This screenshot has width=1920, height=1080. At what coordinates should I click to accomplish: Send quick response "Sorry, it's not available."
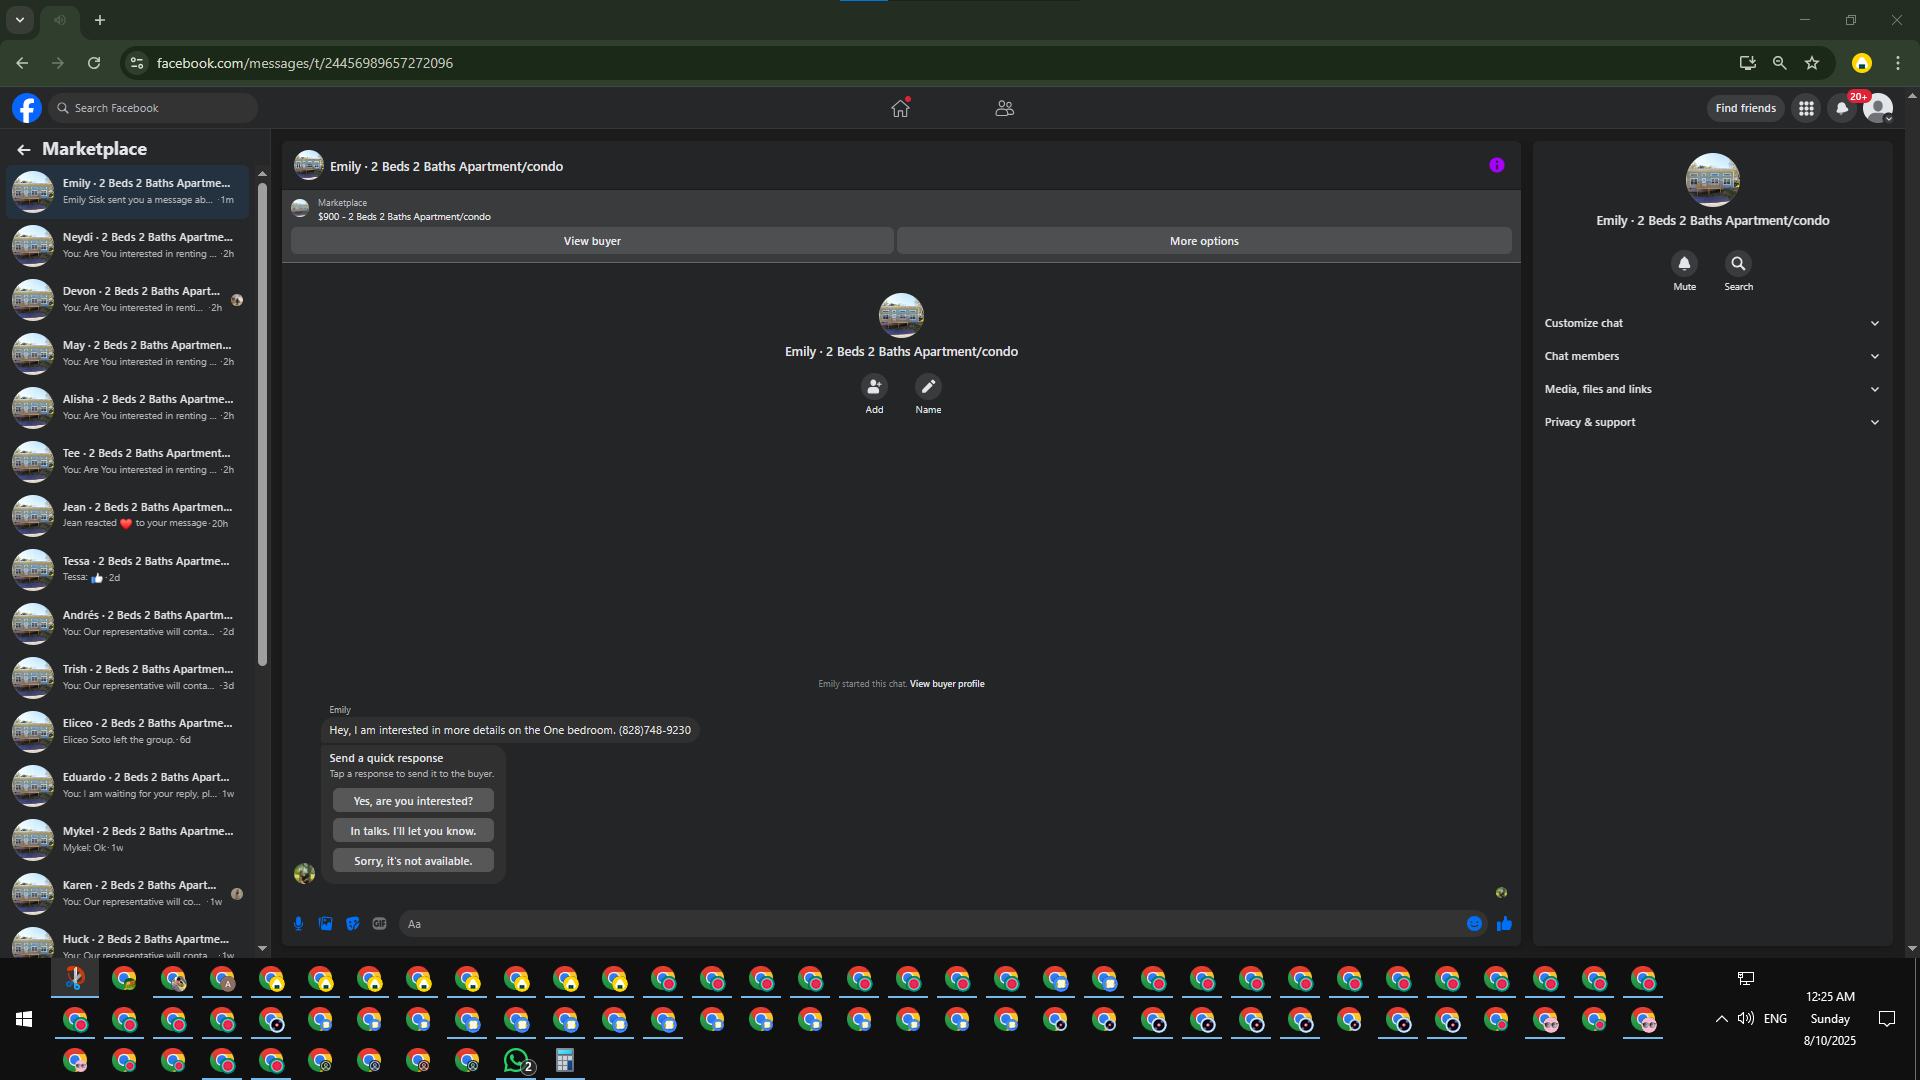pos(413,861)
